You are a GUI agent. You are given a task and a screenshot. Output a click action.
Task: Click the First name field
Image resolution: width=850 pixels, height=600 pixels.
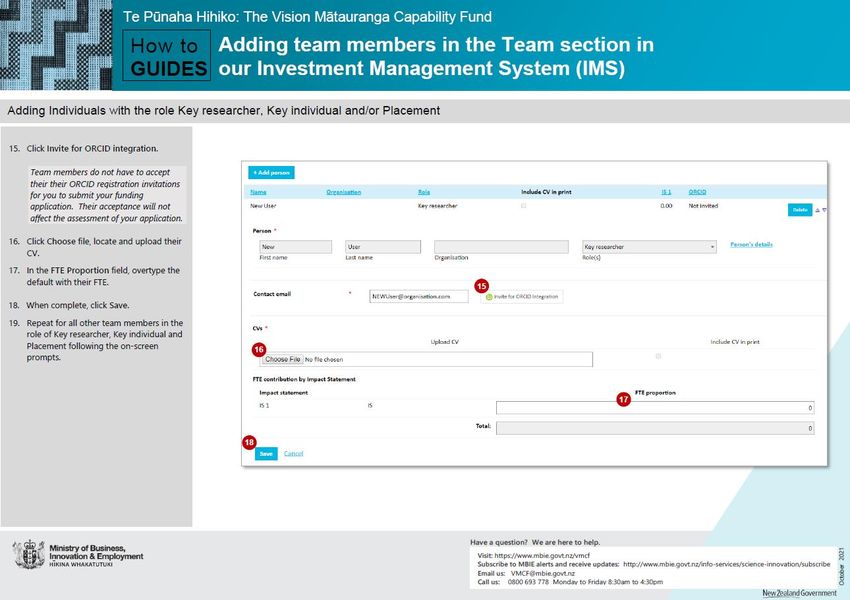point(295,247)
